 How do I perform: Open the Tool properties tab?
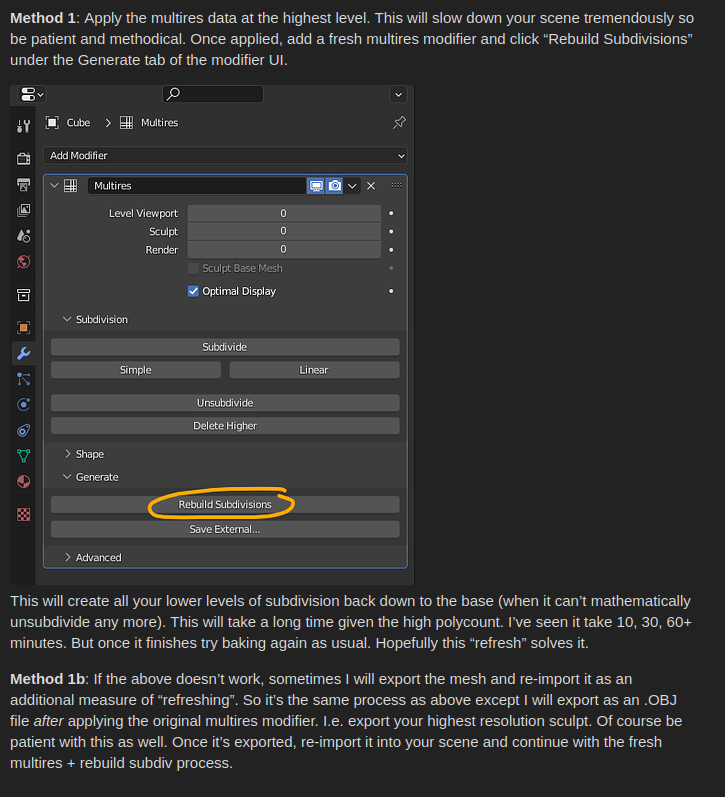click(23, 126)
